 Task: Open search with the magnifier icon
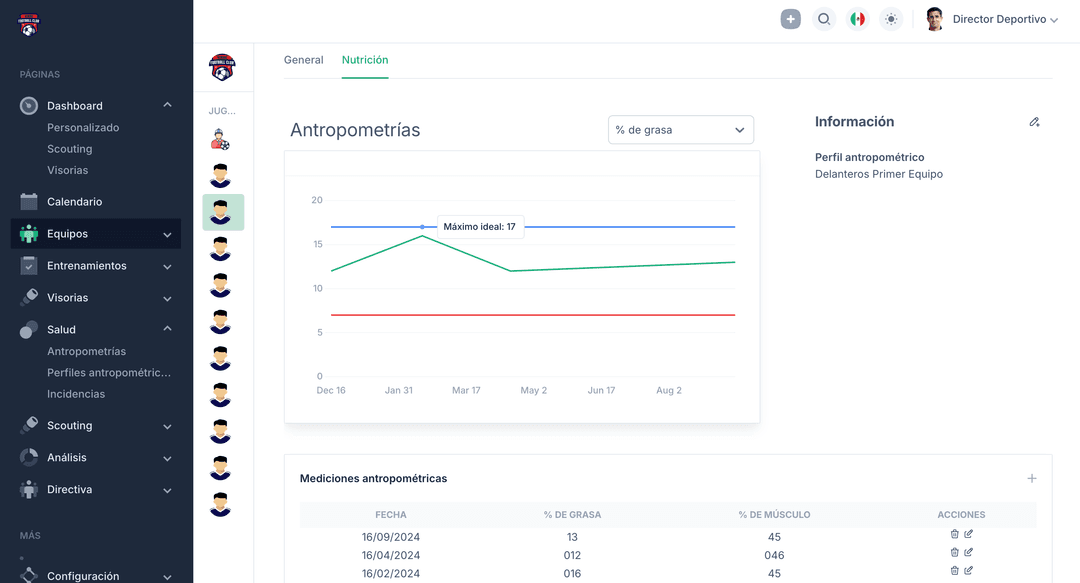(x=824, y=19)
